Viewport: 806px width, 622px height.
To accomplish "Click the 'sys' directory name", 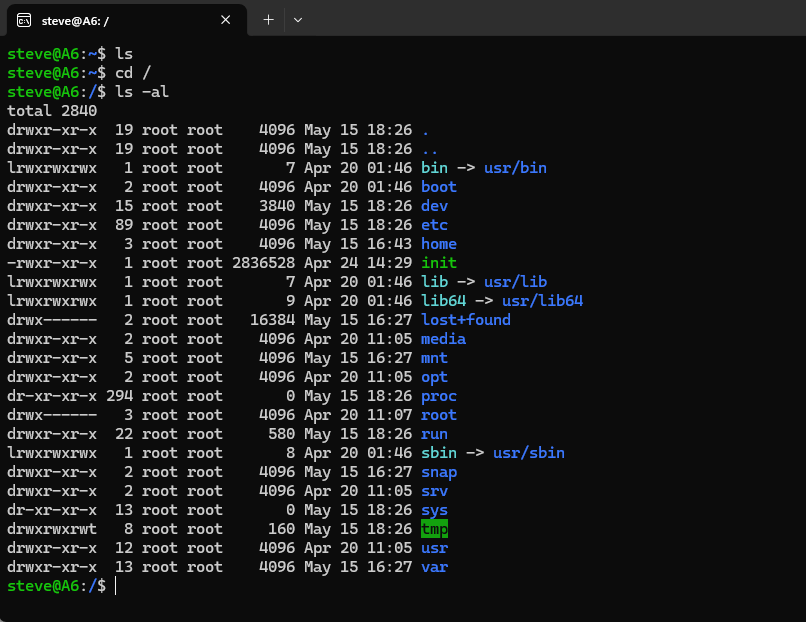I will click(434, 510).
